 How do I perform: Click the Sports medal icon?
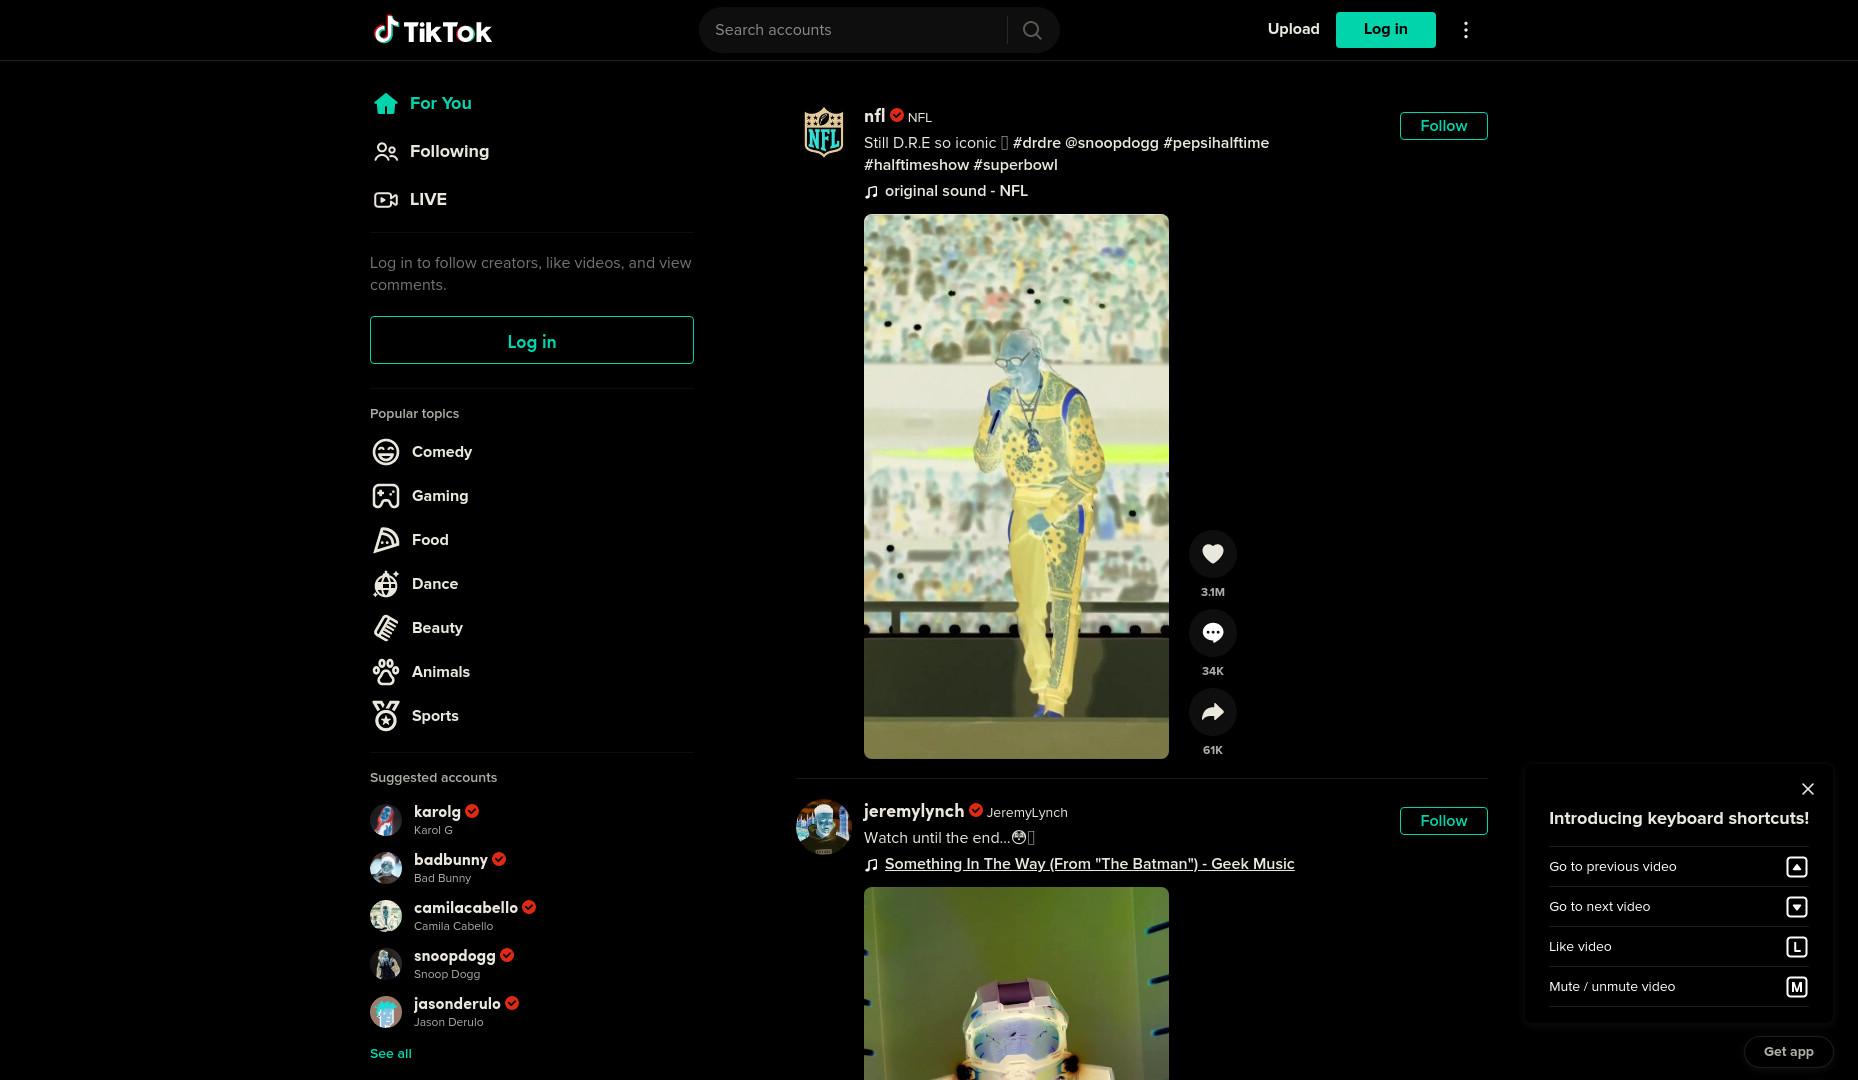[x=386, y=716]
